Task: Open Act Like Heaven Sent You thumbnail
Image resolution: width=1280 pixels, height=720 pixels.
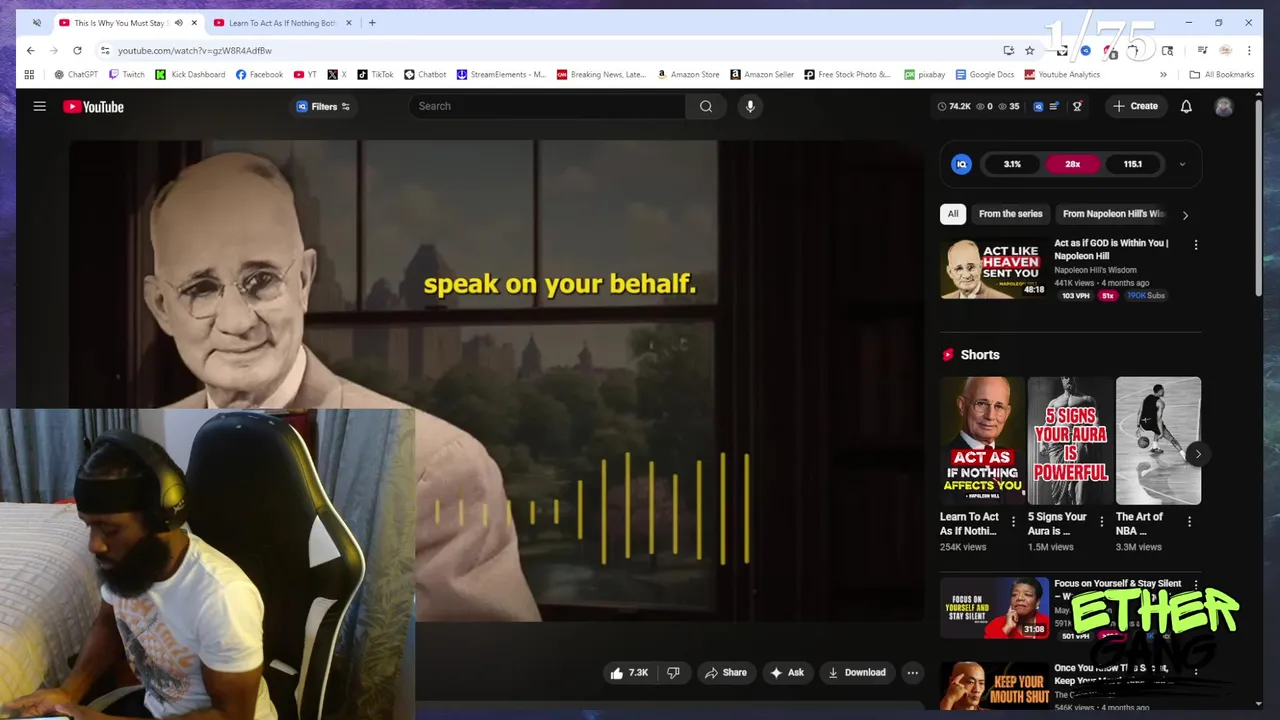Action: [x=994, y=268]
